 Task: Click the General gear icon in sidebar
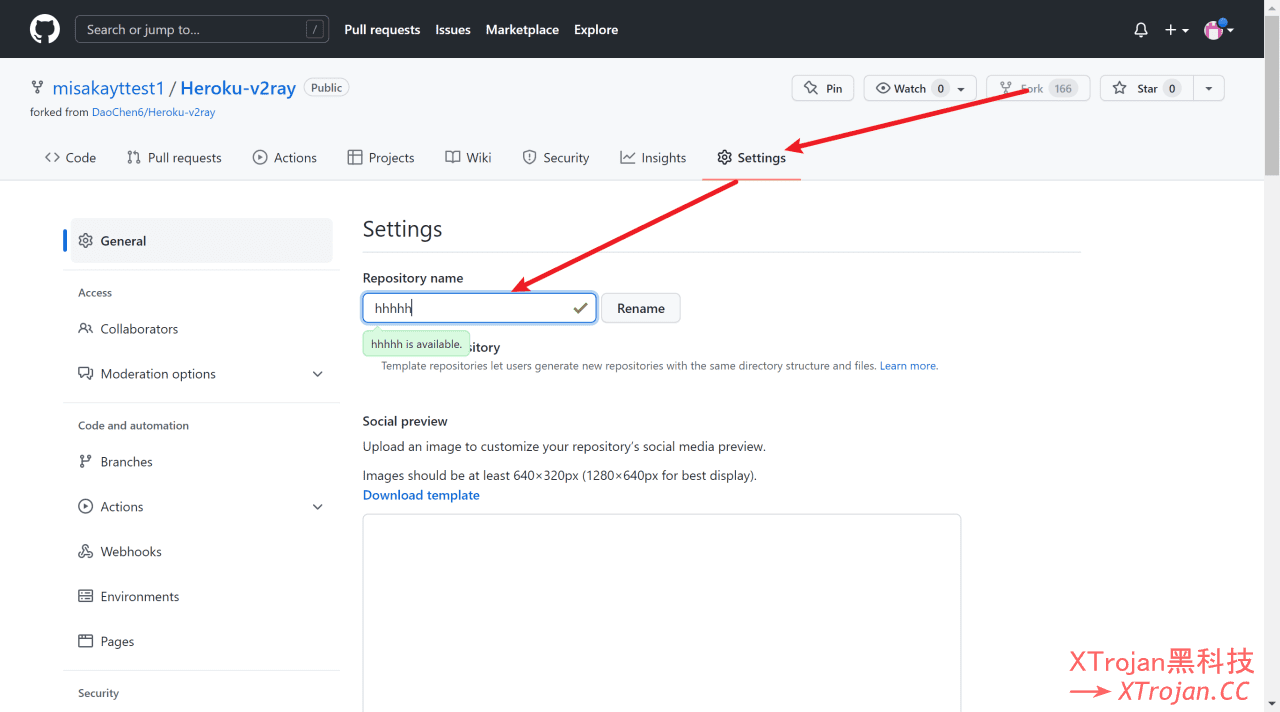tap(86, 241)
